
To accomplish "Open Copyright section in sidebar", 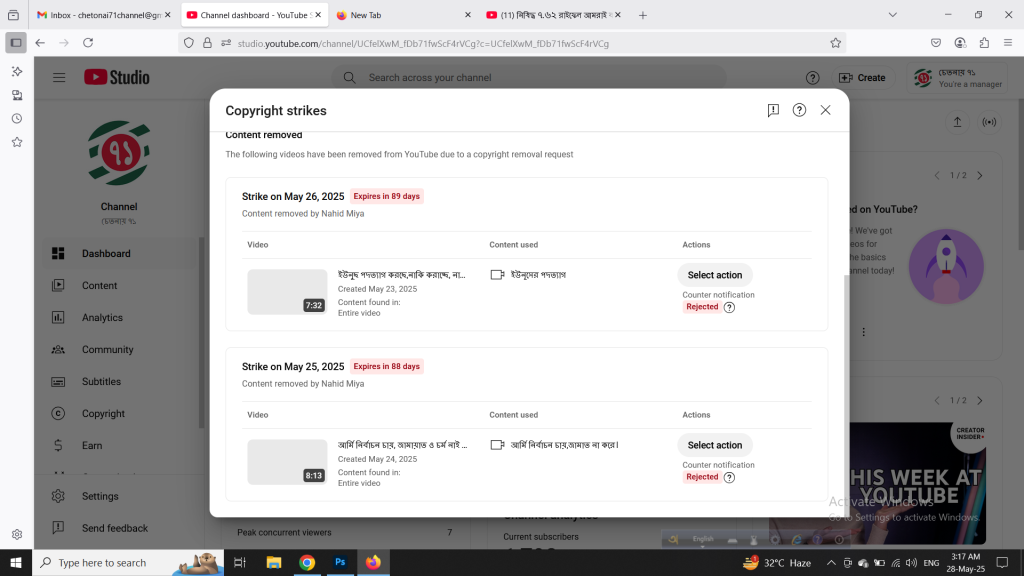I will click(x=103, y=414).
